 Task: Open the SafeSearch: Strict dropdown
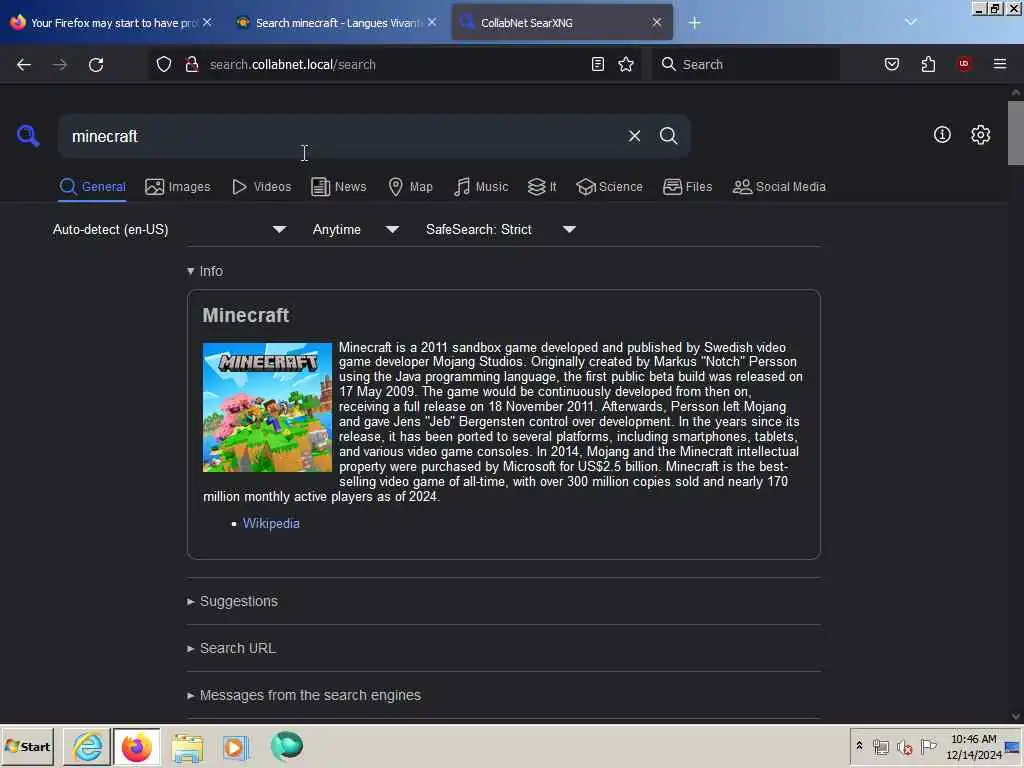(500, 229)
